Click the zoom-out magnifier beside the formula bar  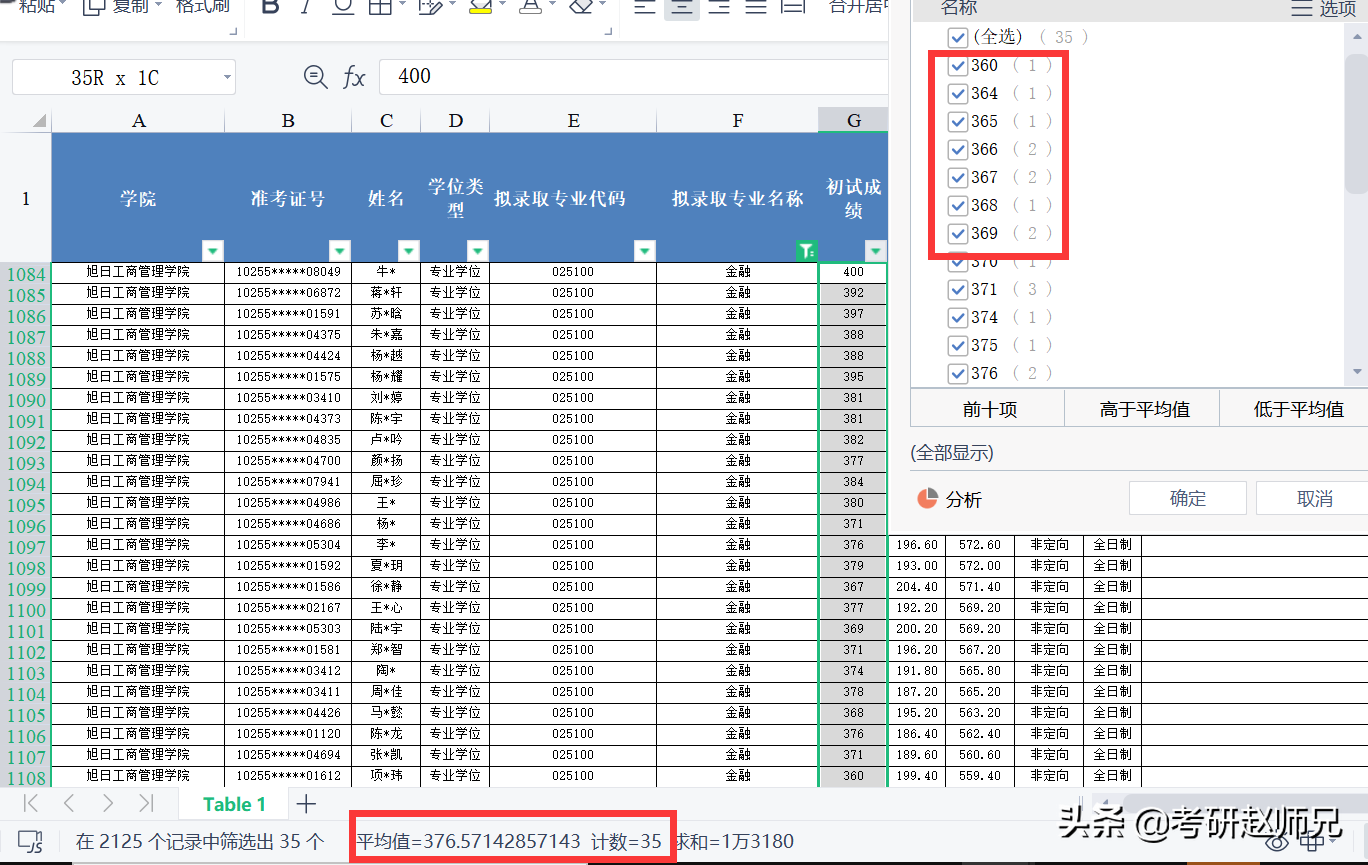[315, 76]
